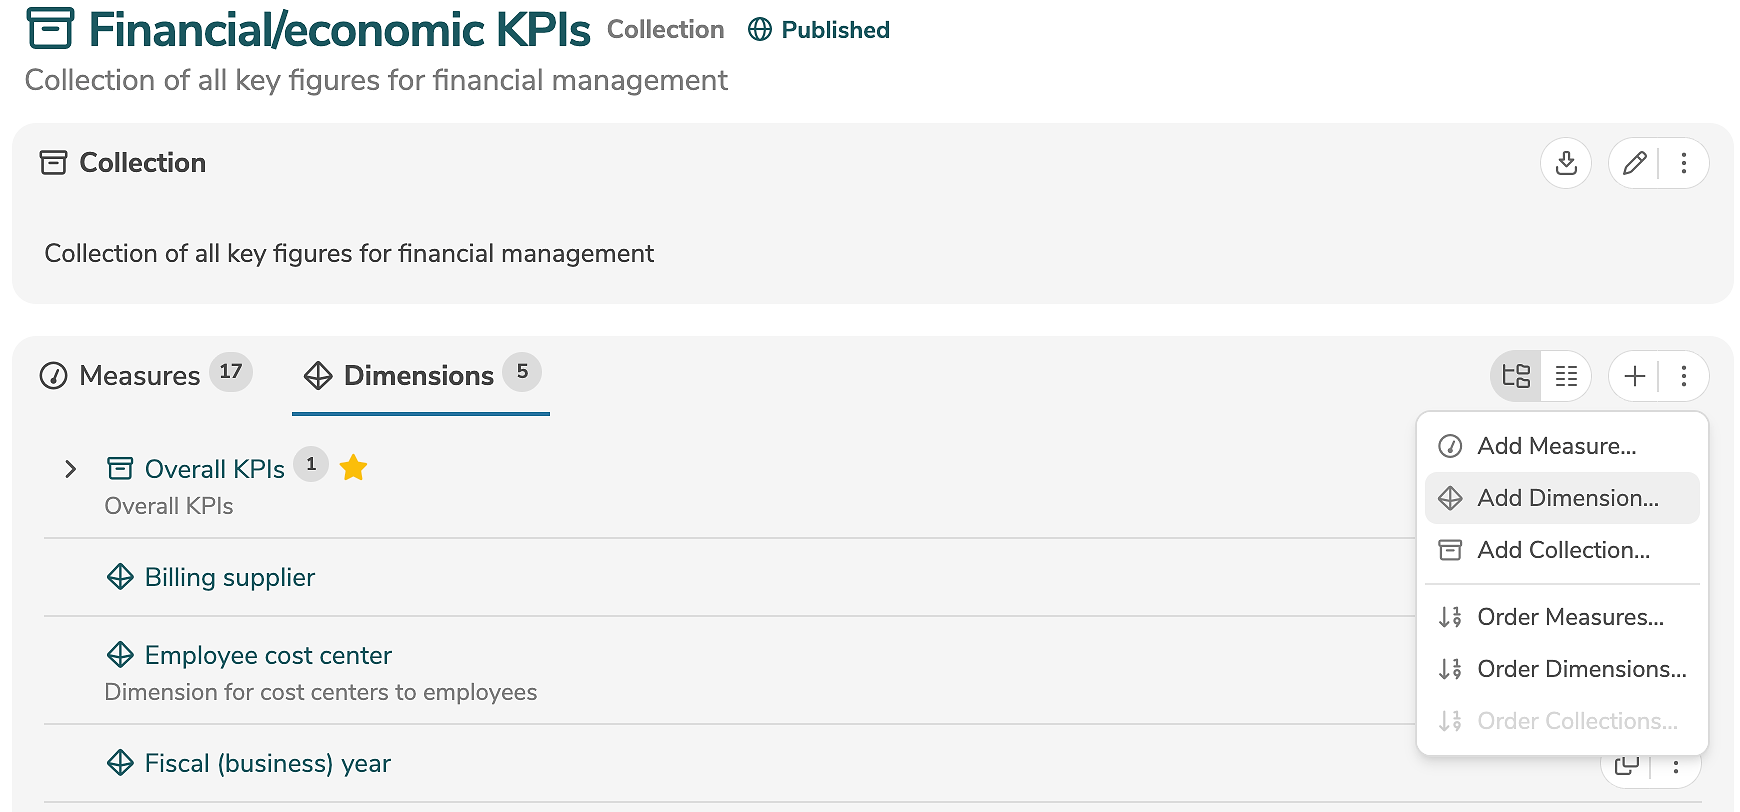Select Add Collection menu entry
Image resolution: width=1740 pixels, height=812 pixels.
pos(1563,550)
